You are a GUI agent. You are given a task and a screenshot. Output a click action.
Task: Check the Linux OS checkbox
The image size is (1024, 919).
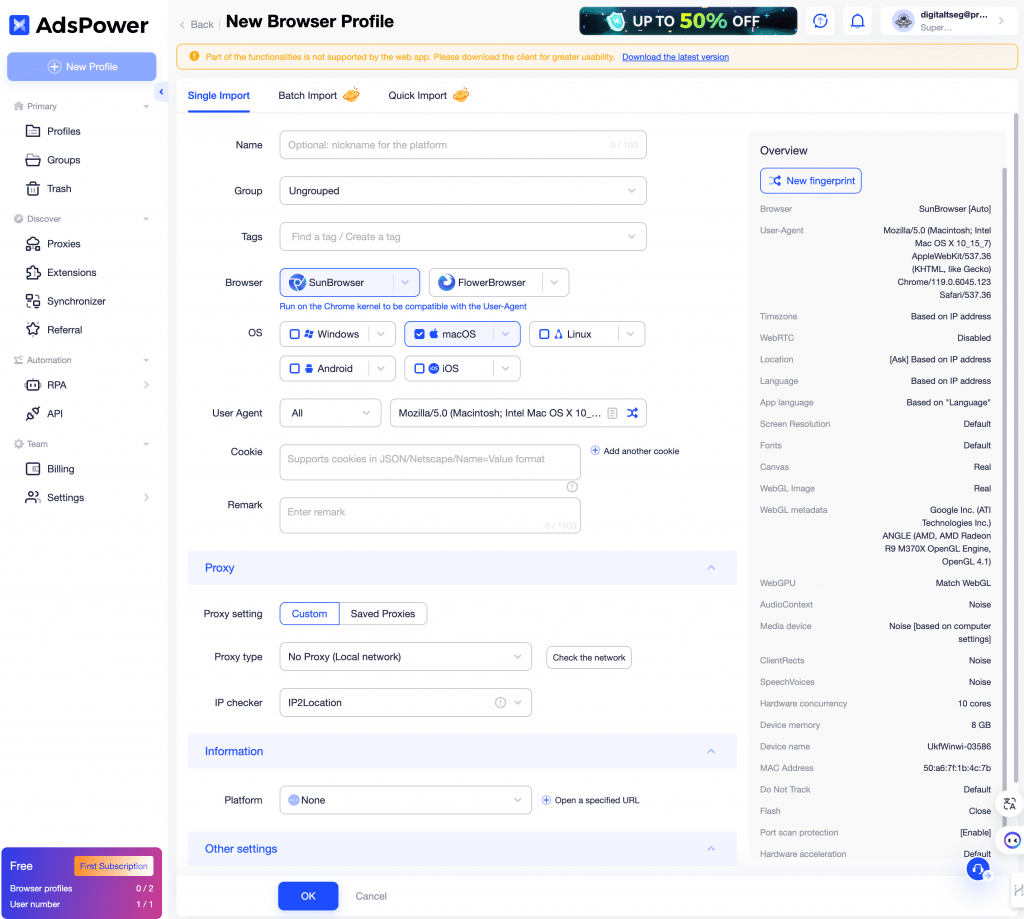(x=544, y=334)
